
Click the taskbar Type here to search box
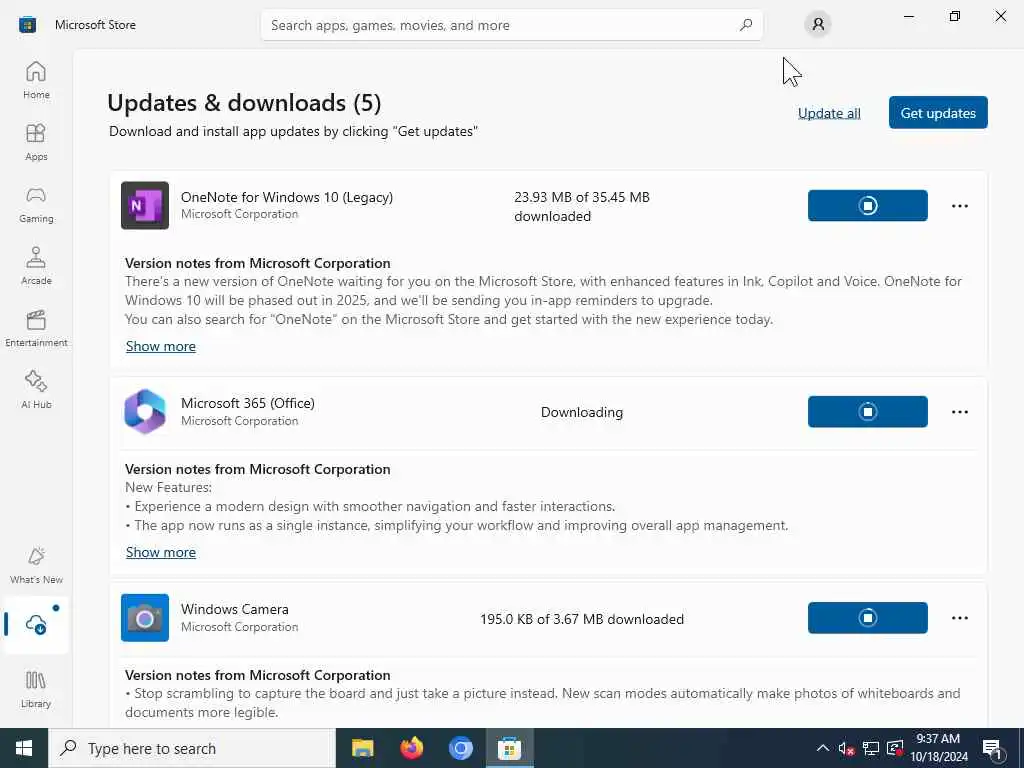click(x=192, y=748)
